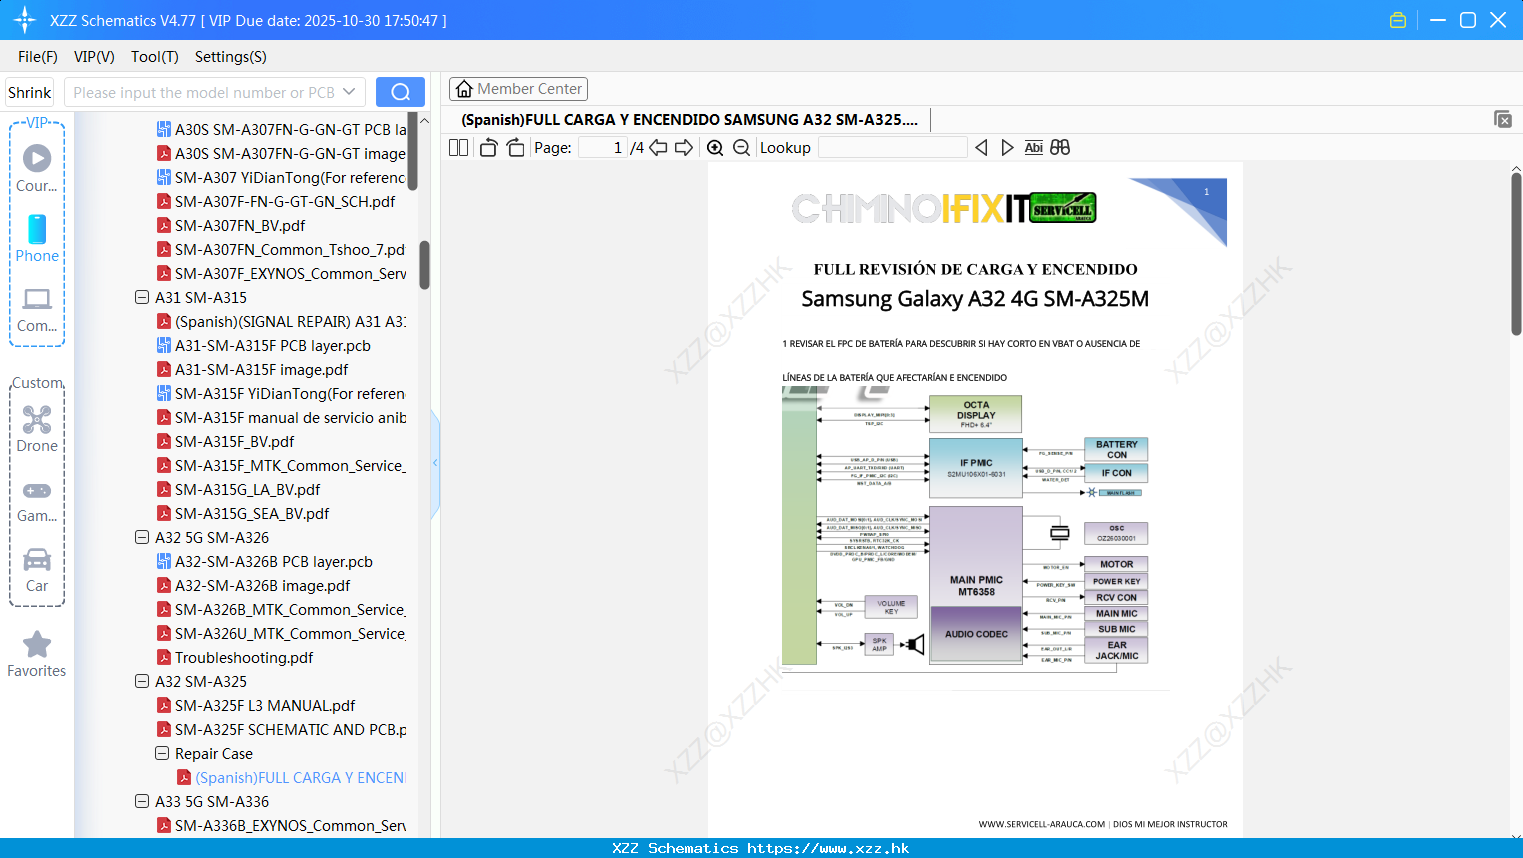Open model number dropdown list
The width and height of the screenshot is (1523, 858).
[349, 92]
